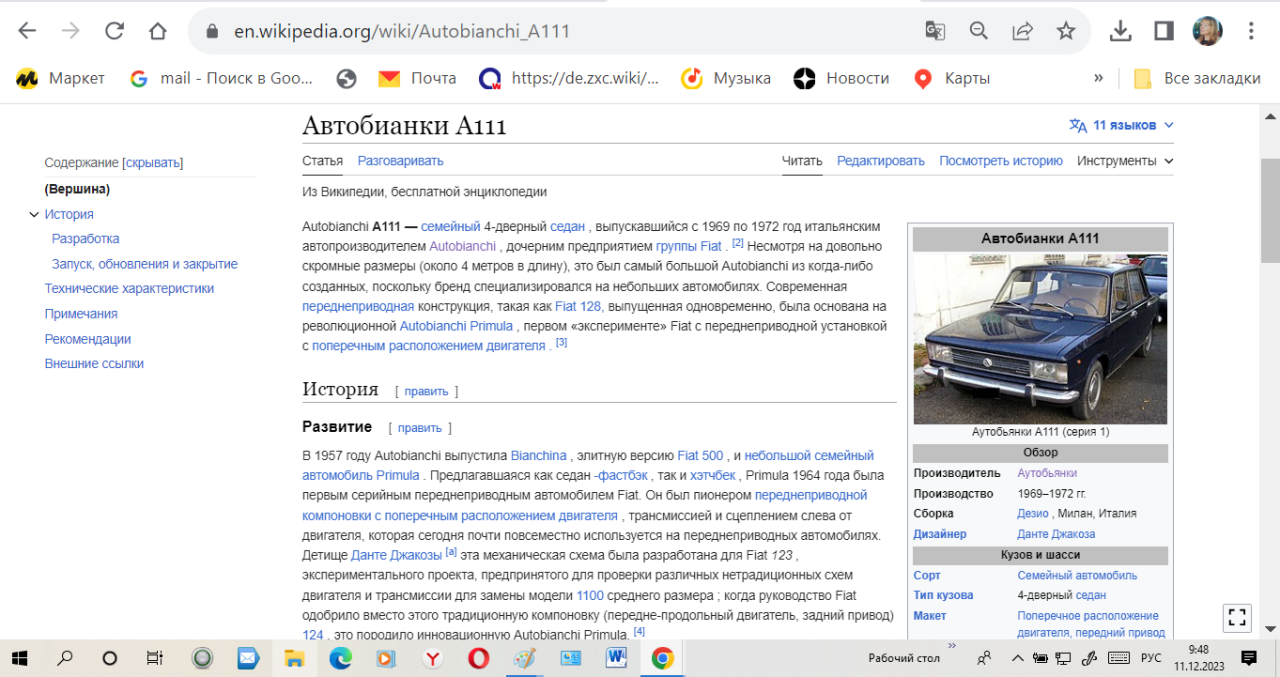
Task: Open File Explorer from taskbar
Action: click(294, 658)
